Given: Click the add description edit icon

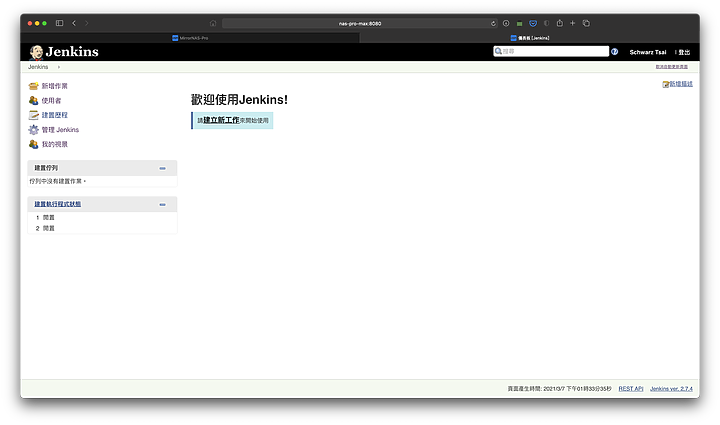Looking at the screenshot, I should click(665, 84).
